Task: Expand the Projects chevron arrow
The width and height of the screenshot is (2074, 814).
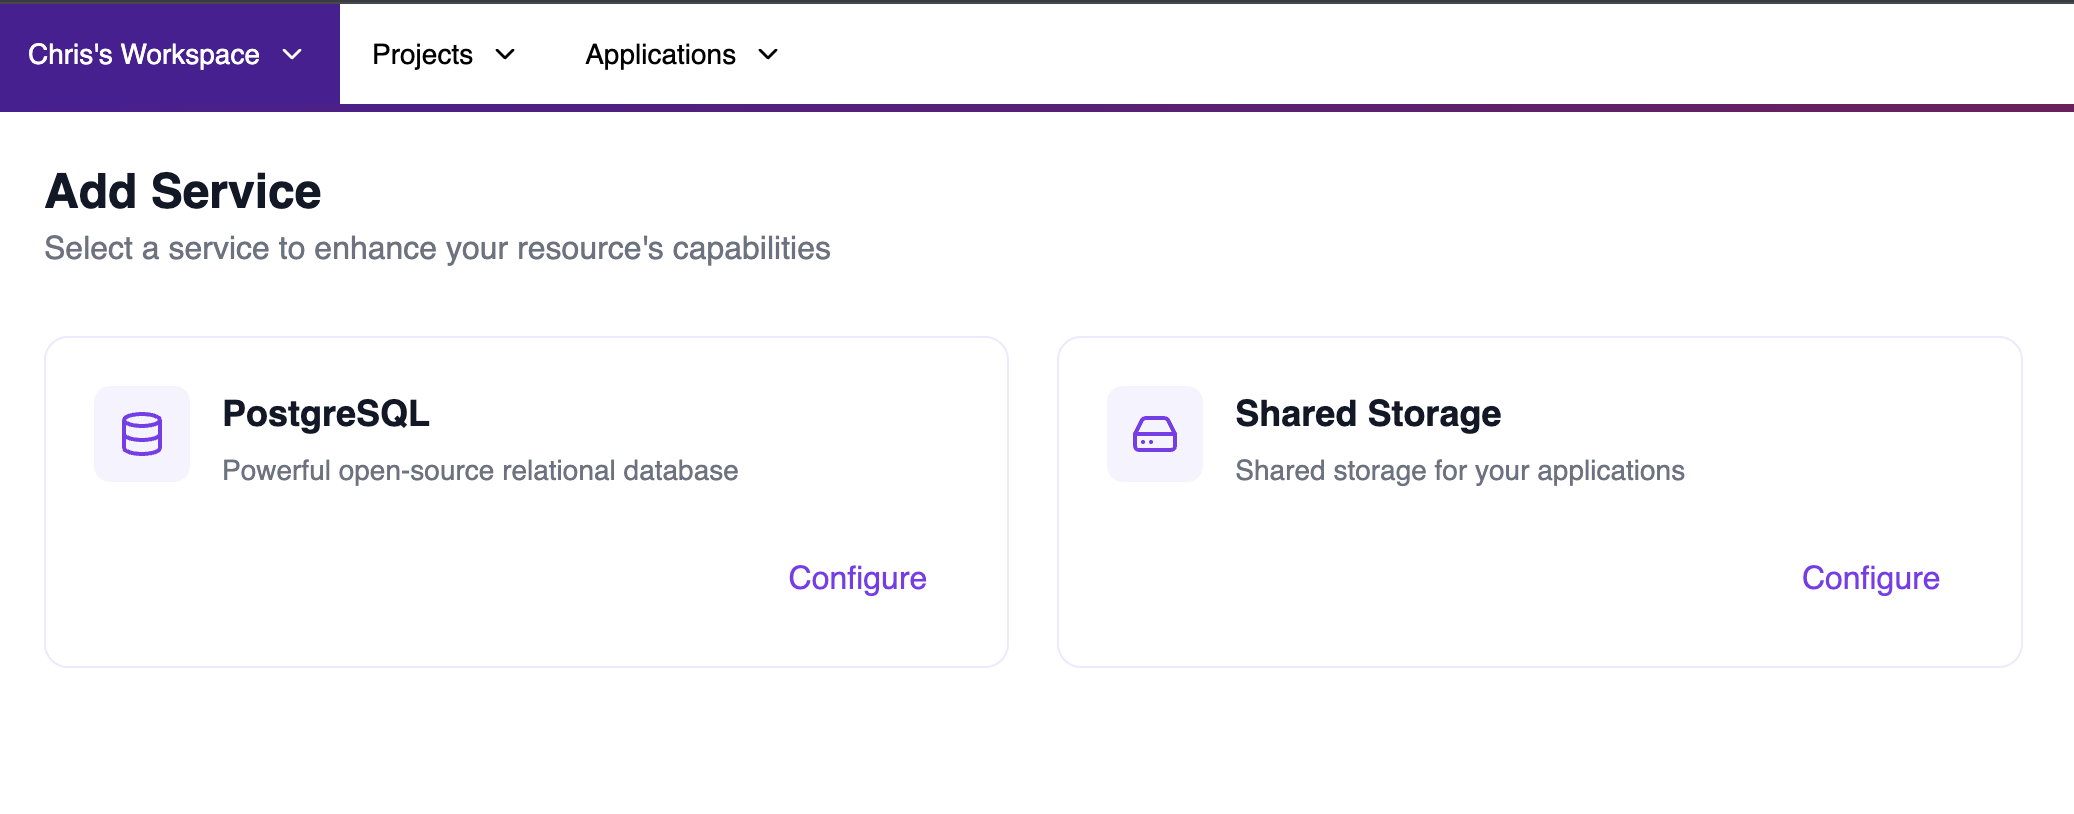Action: [505, 55]
